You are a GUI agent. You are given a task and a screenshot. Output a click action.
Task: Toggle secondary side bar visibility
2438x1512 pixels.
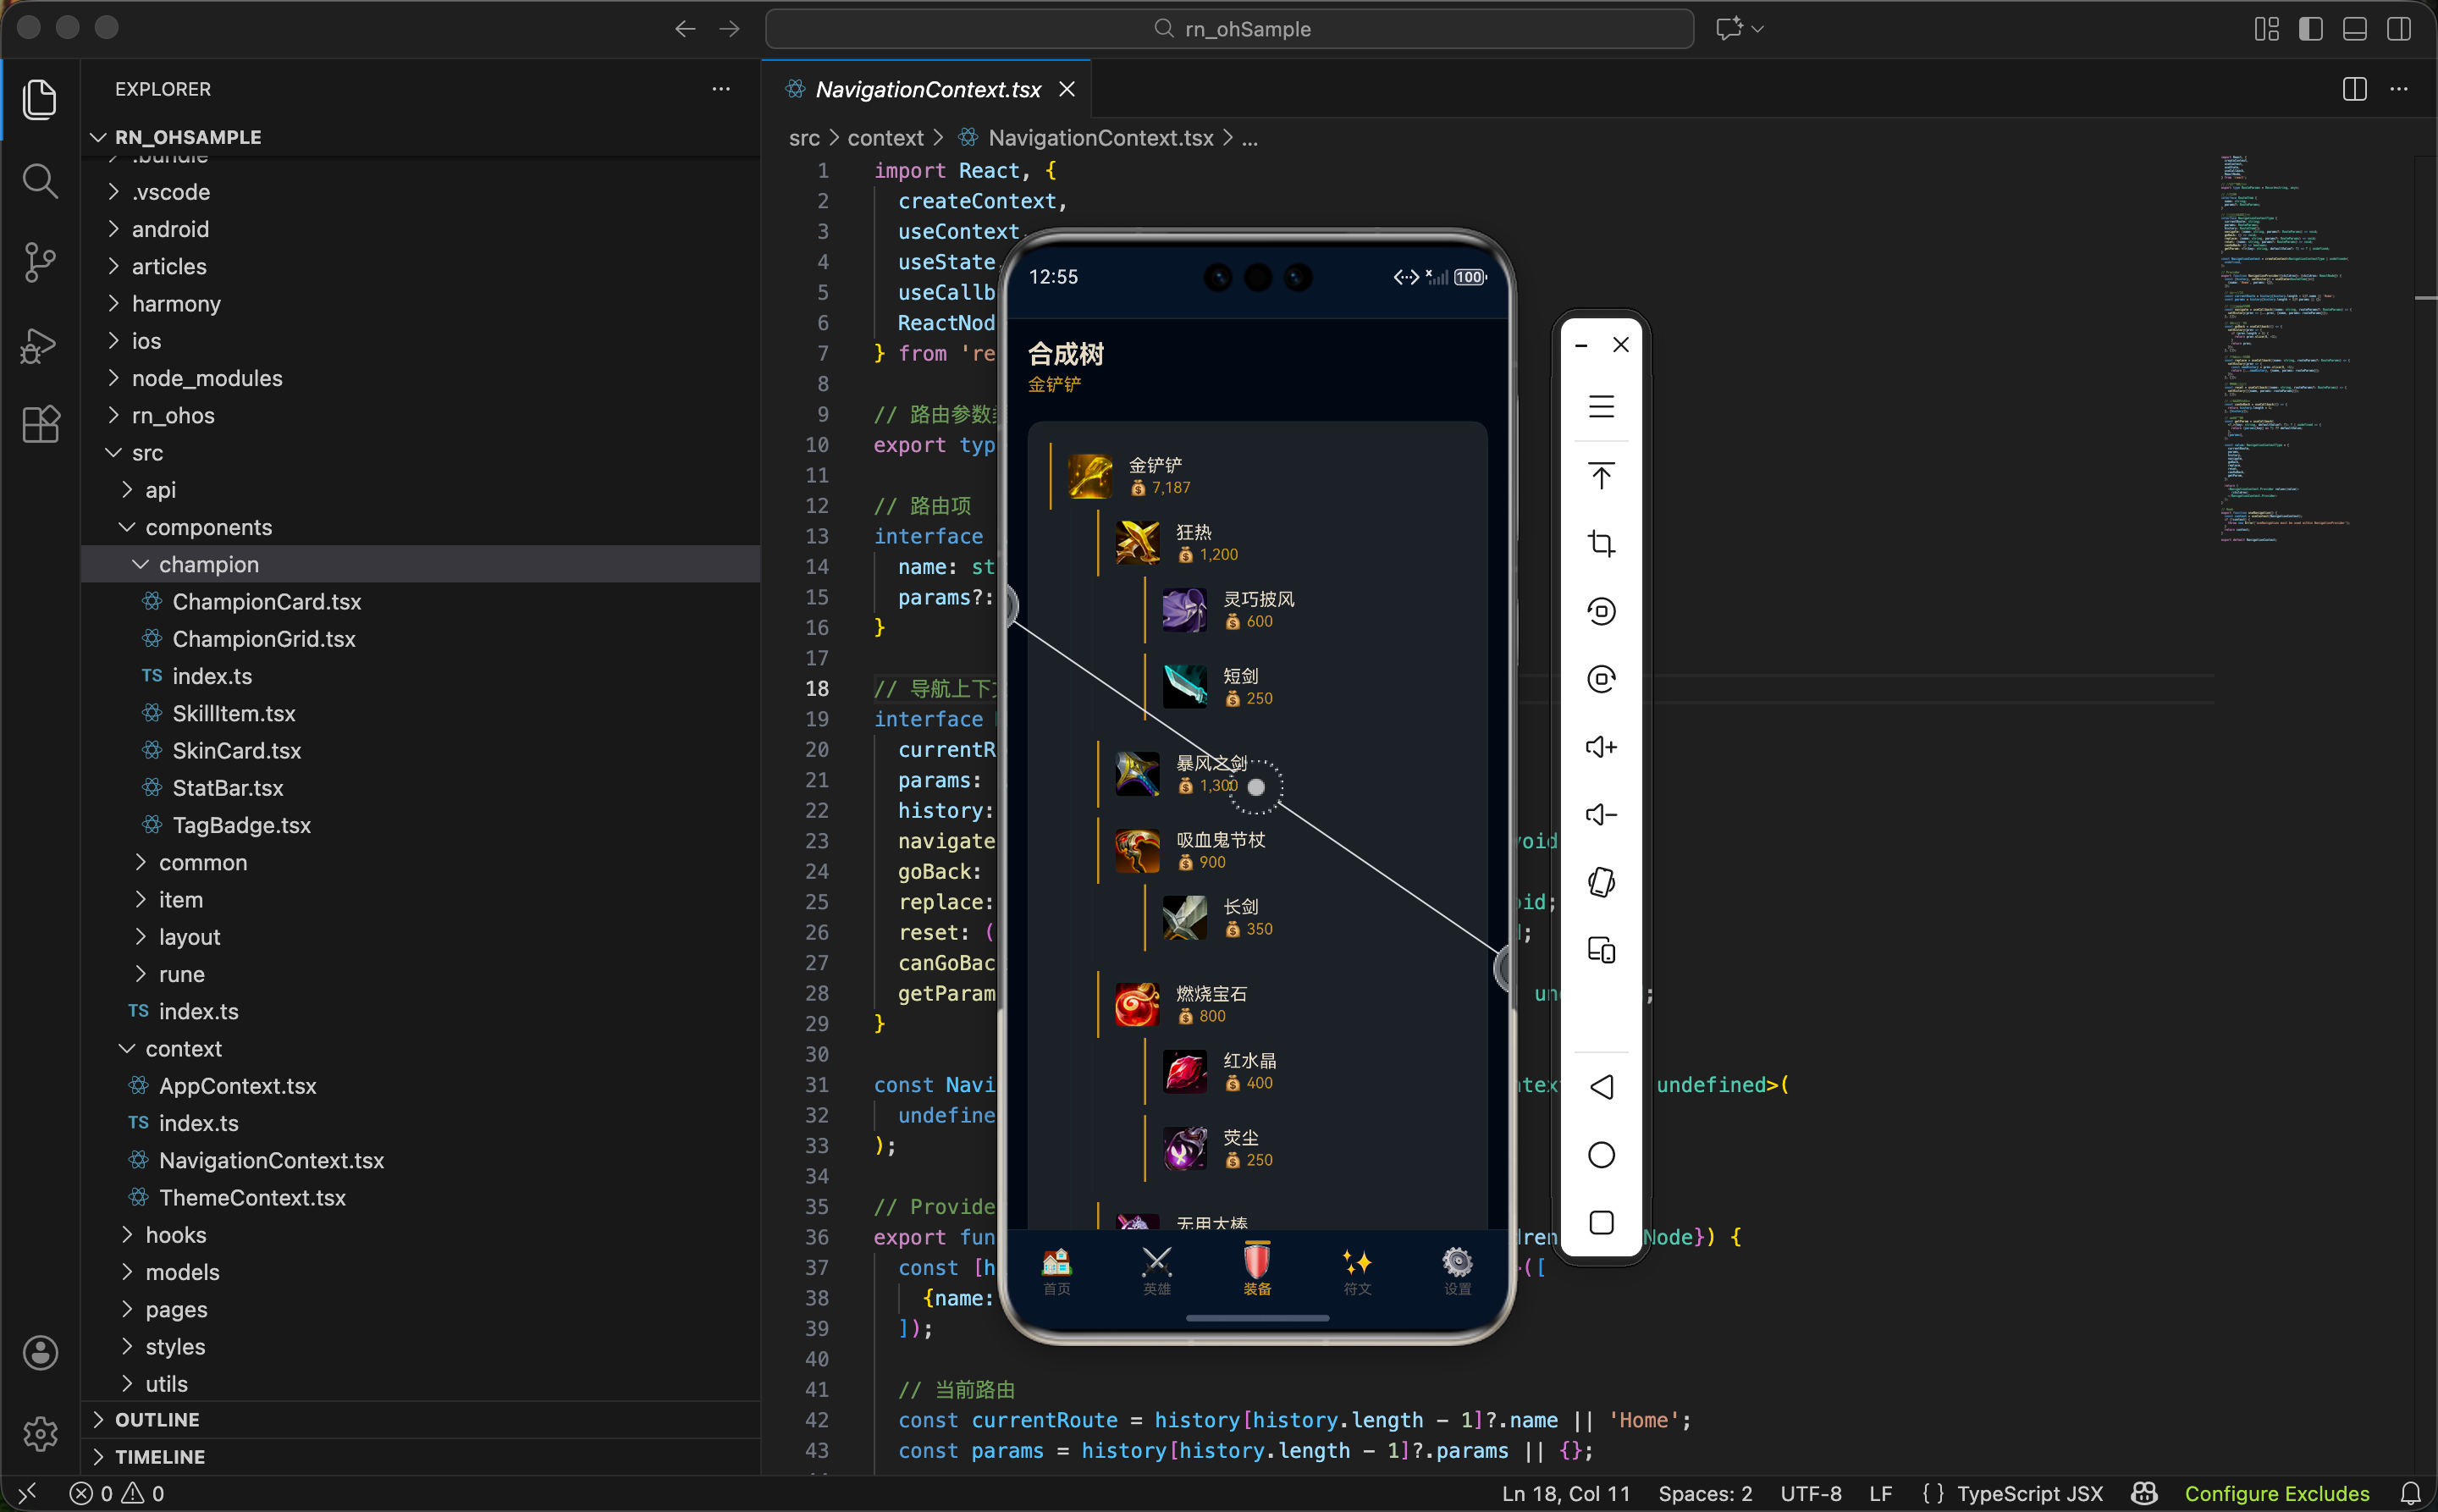[2398, 29]
